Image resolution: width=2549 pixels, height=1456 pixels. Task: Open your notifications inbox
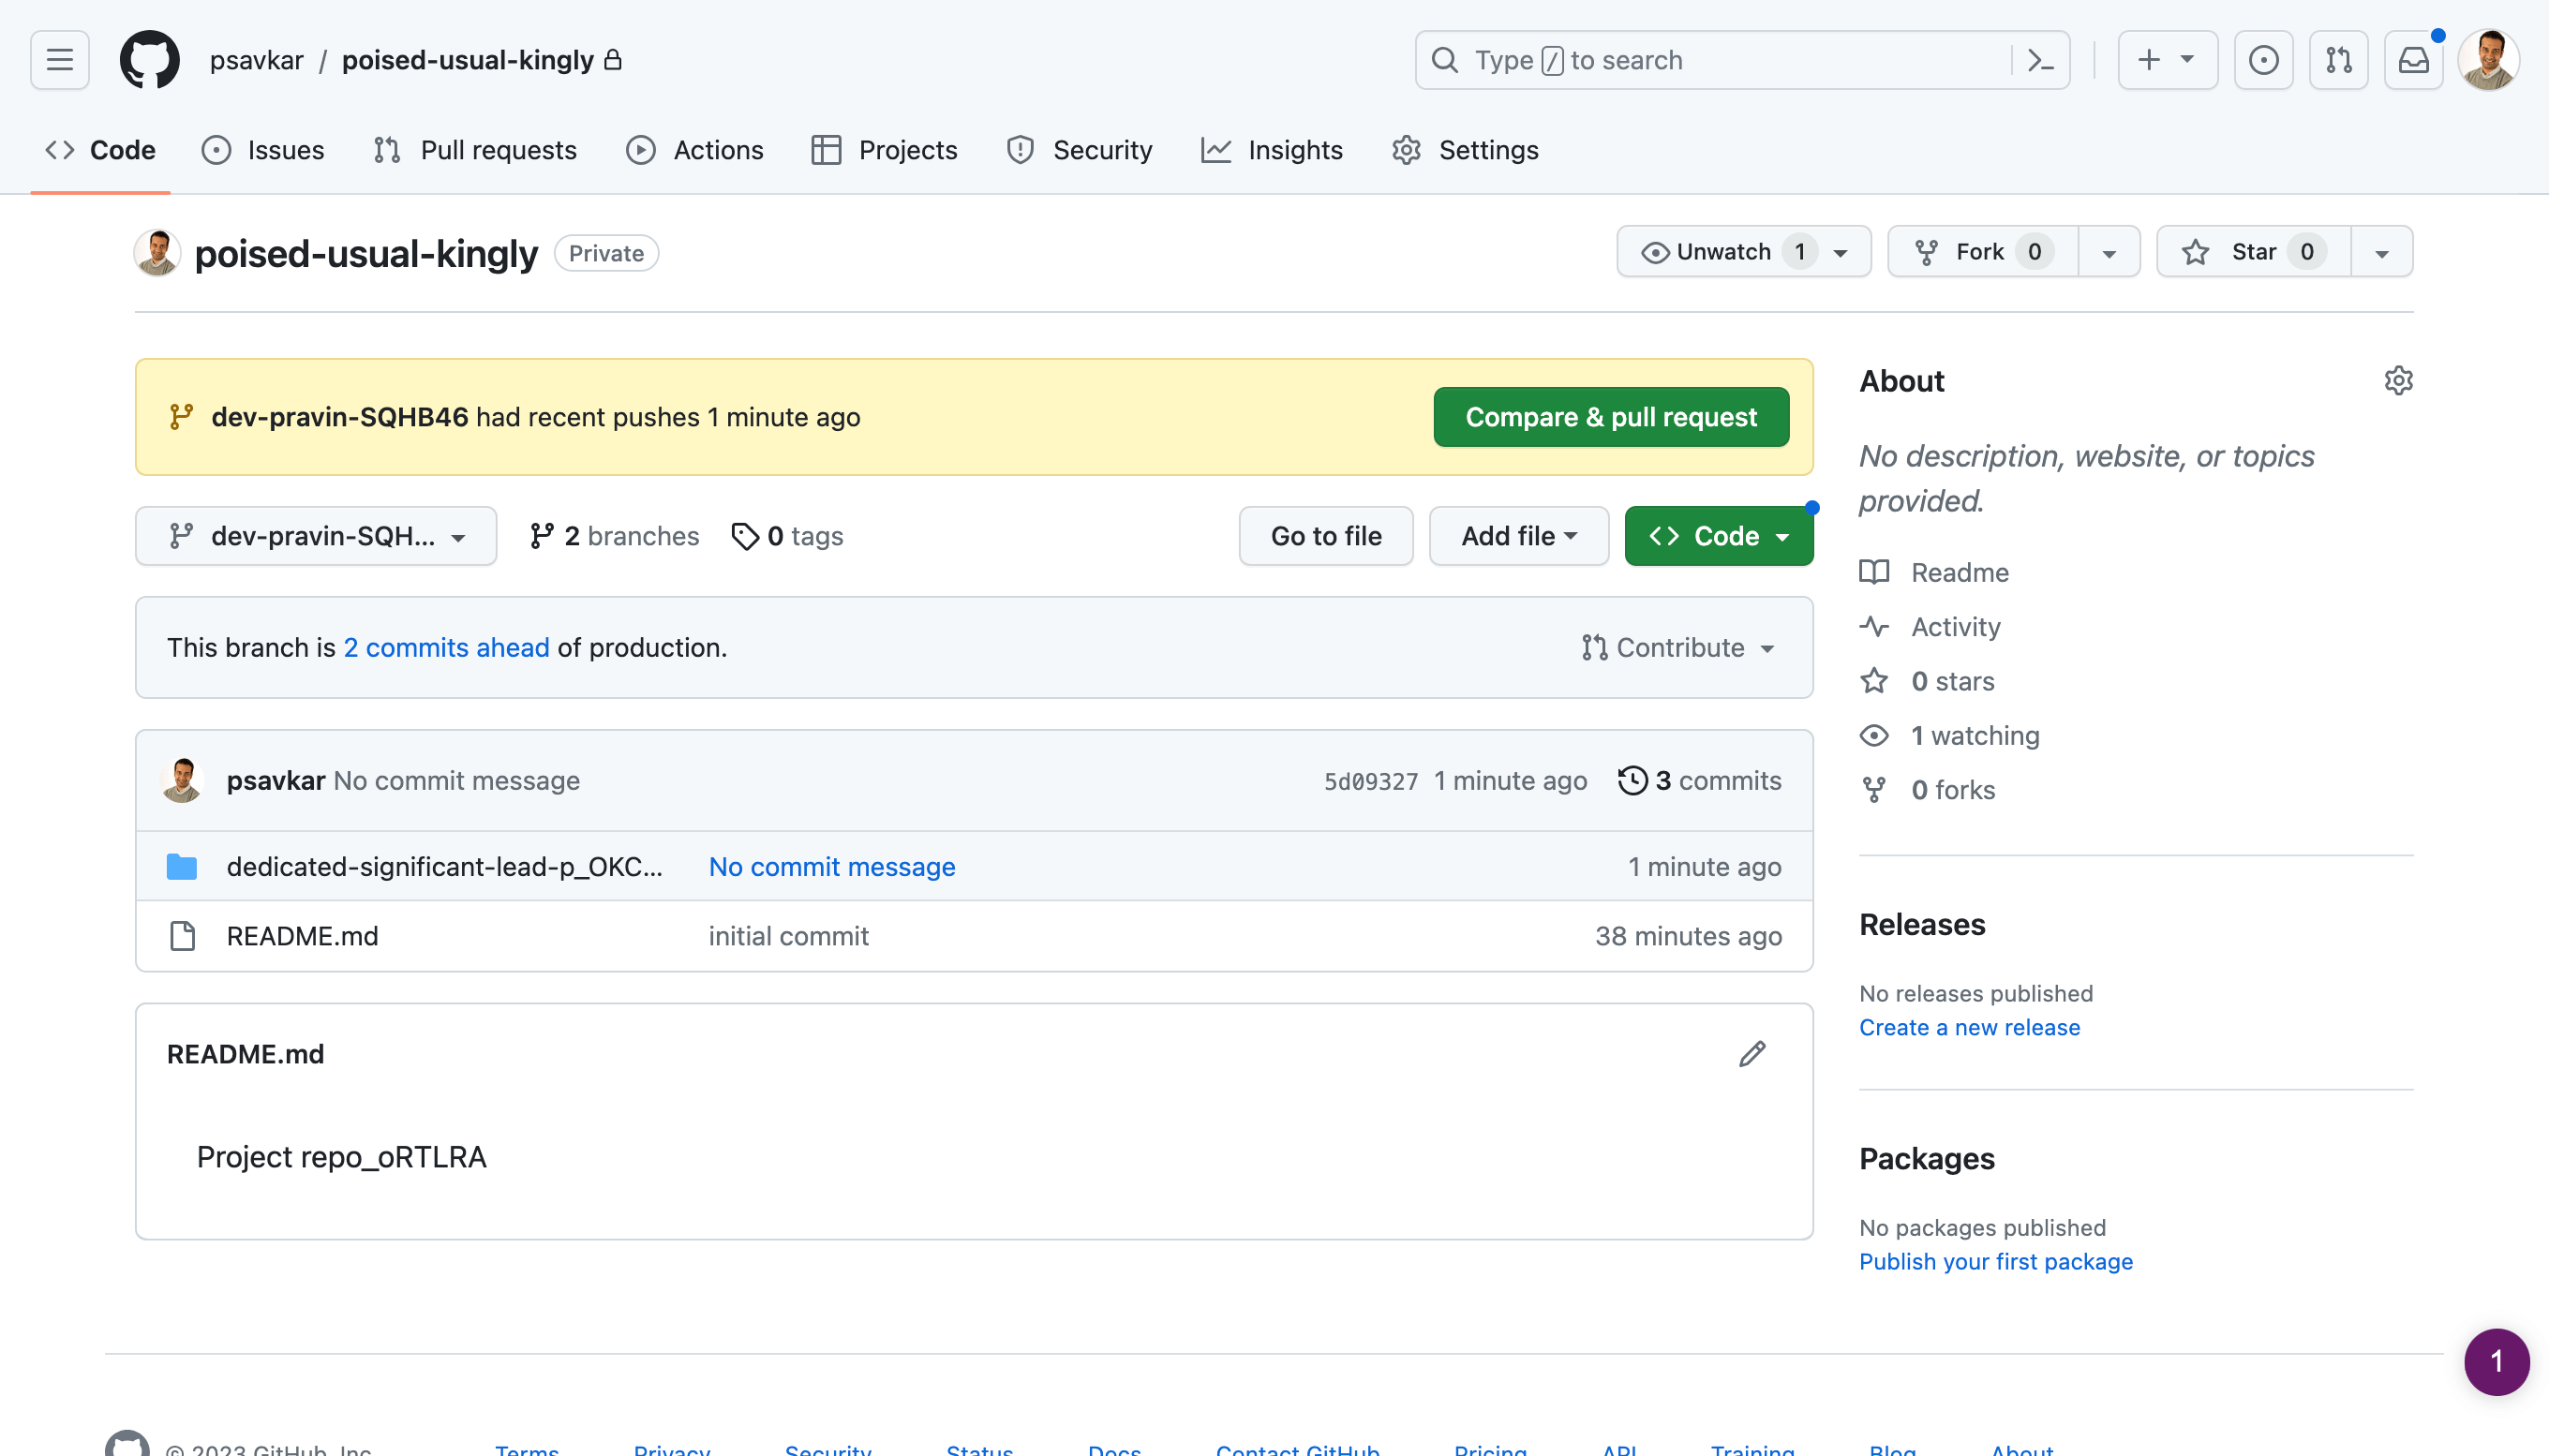2413,59
